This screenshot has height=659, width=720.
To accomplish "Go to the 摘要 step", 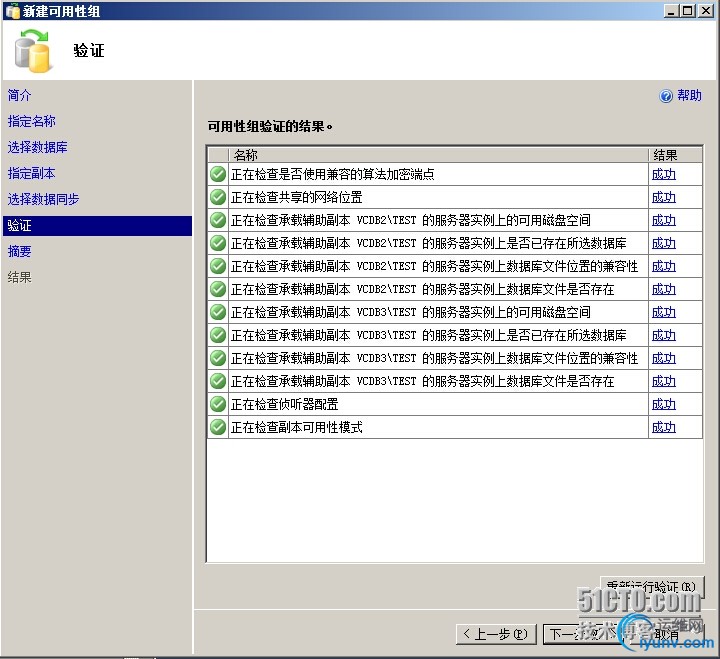I will coord(19,252).
